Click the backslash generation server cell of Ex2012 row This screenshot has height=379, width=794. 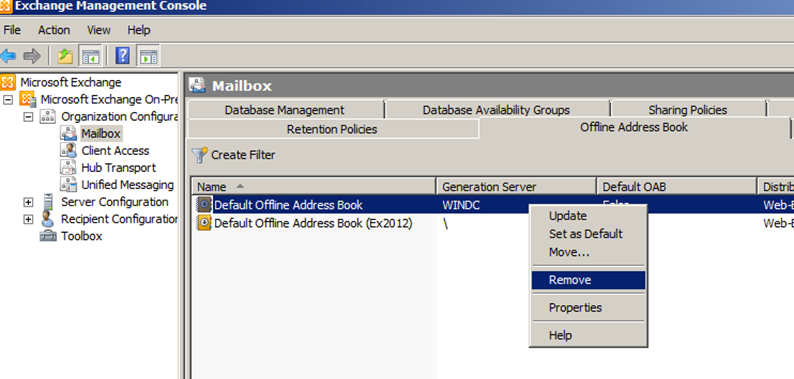445,223
